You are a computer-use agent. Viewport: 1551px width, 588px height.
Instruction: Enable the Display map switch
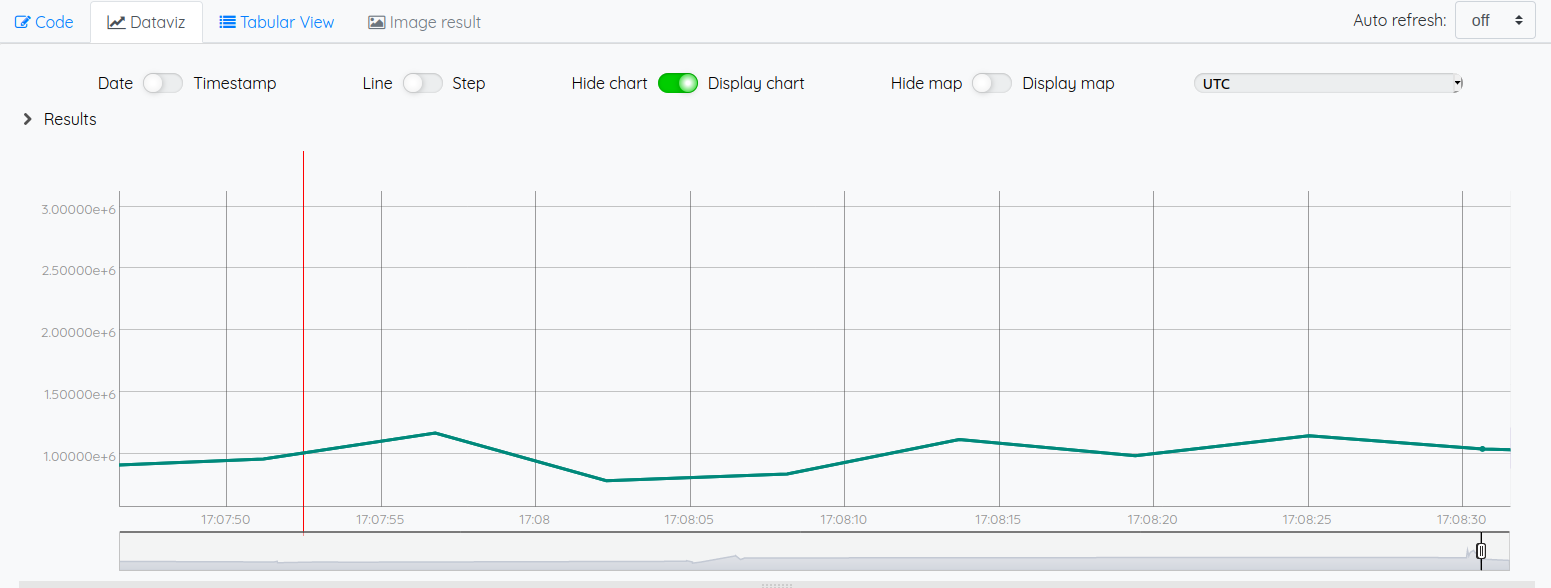992,83
